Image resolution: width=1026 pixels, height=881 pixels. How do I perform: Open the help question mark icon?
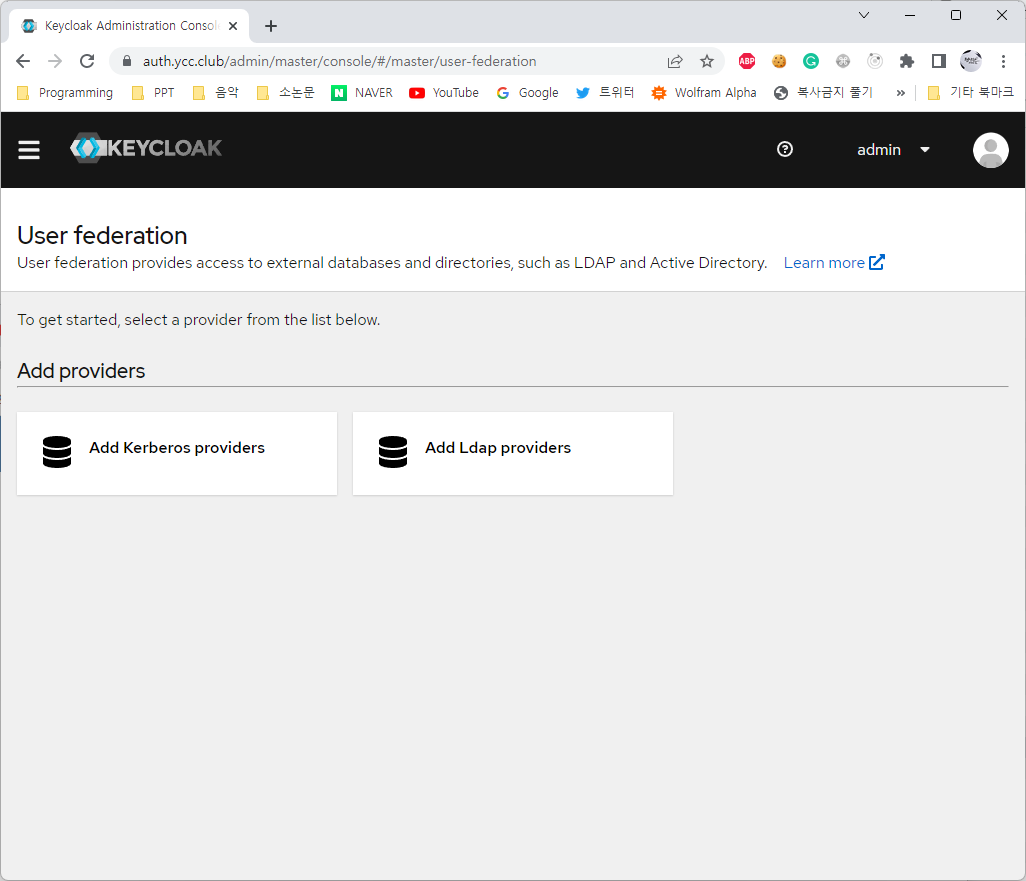(785, 149)
